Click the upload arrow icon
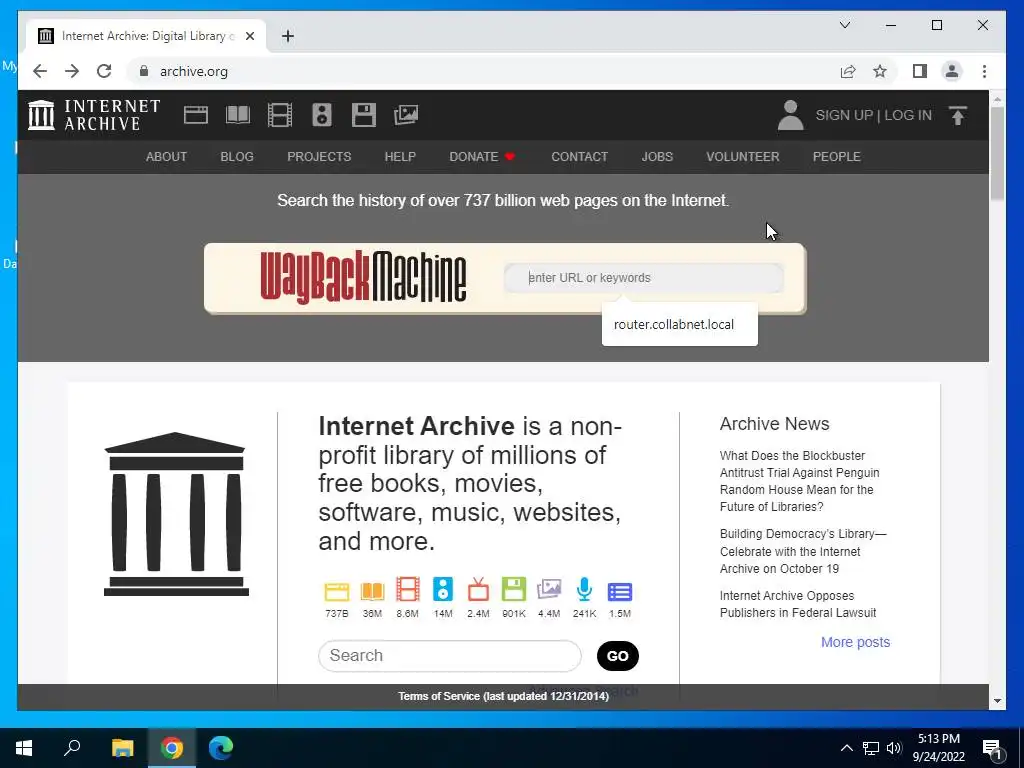 pos(957,116)
